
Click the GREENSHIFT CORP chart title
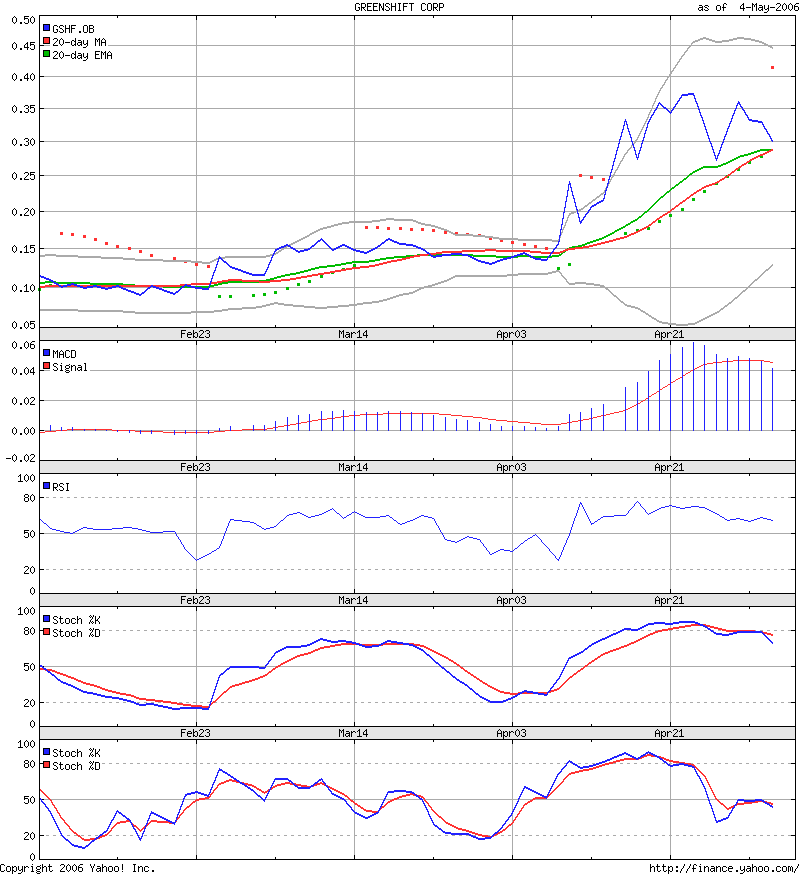tap(400, 7)
